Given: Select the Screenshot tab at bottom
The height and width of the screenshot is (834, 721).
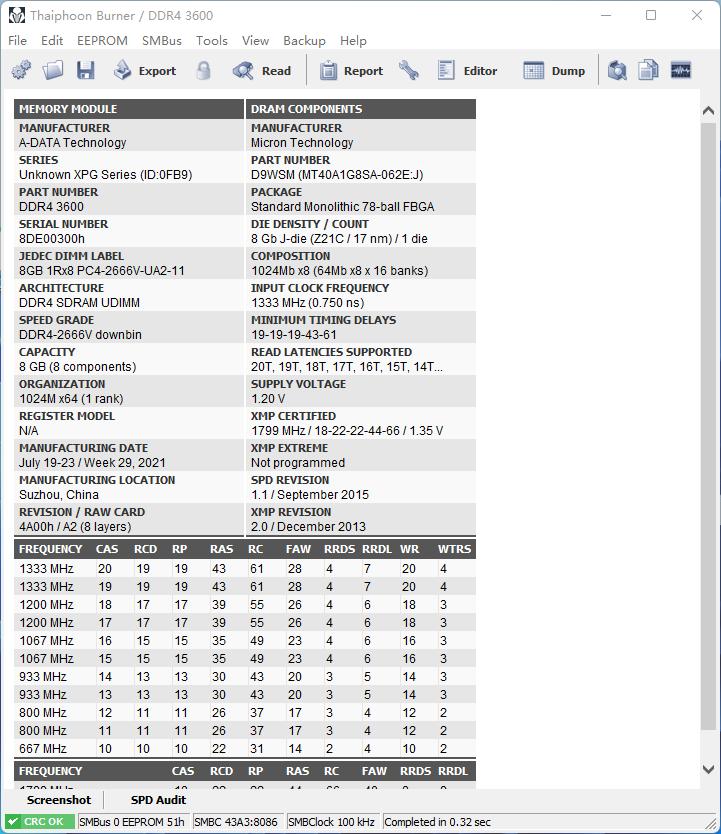Looking at the screenshot, I should click(x=58, y=800).
